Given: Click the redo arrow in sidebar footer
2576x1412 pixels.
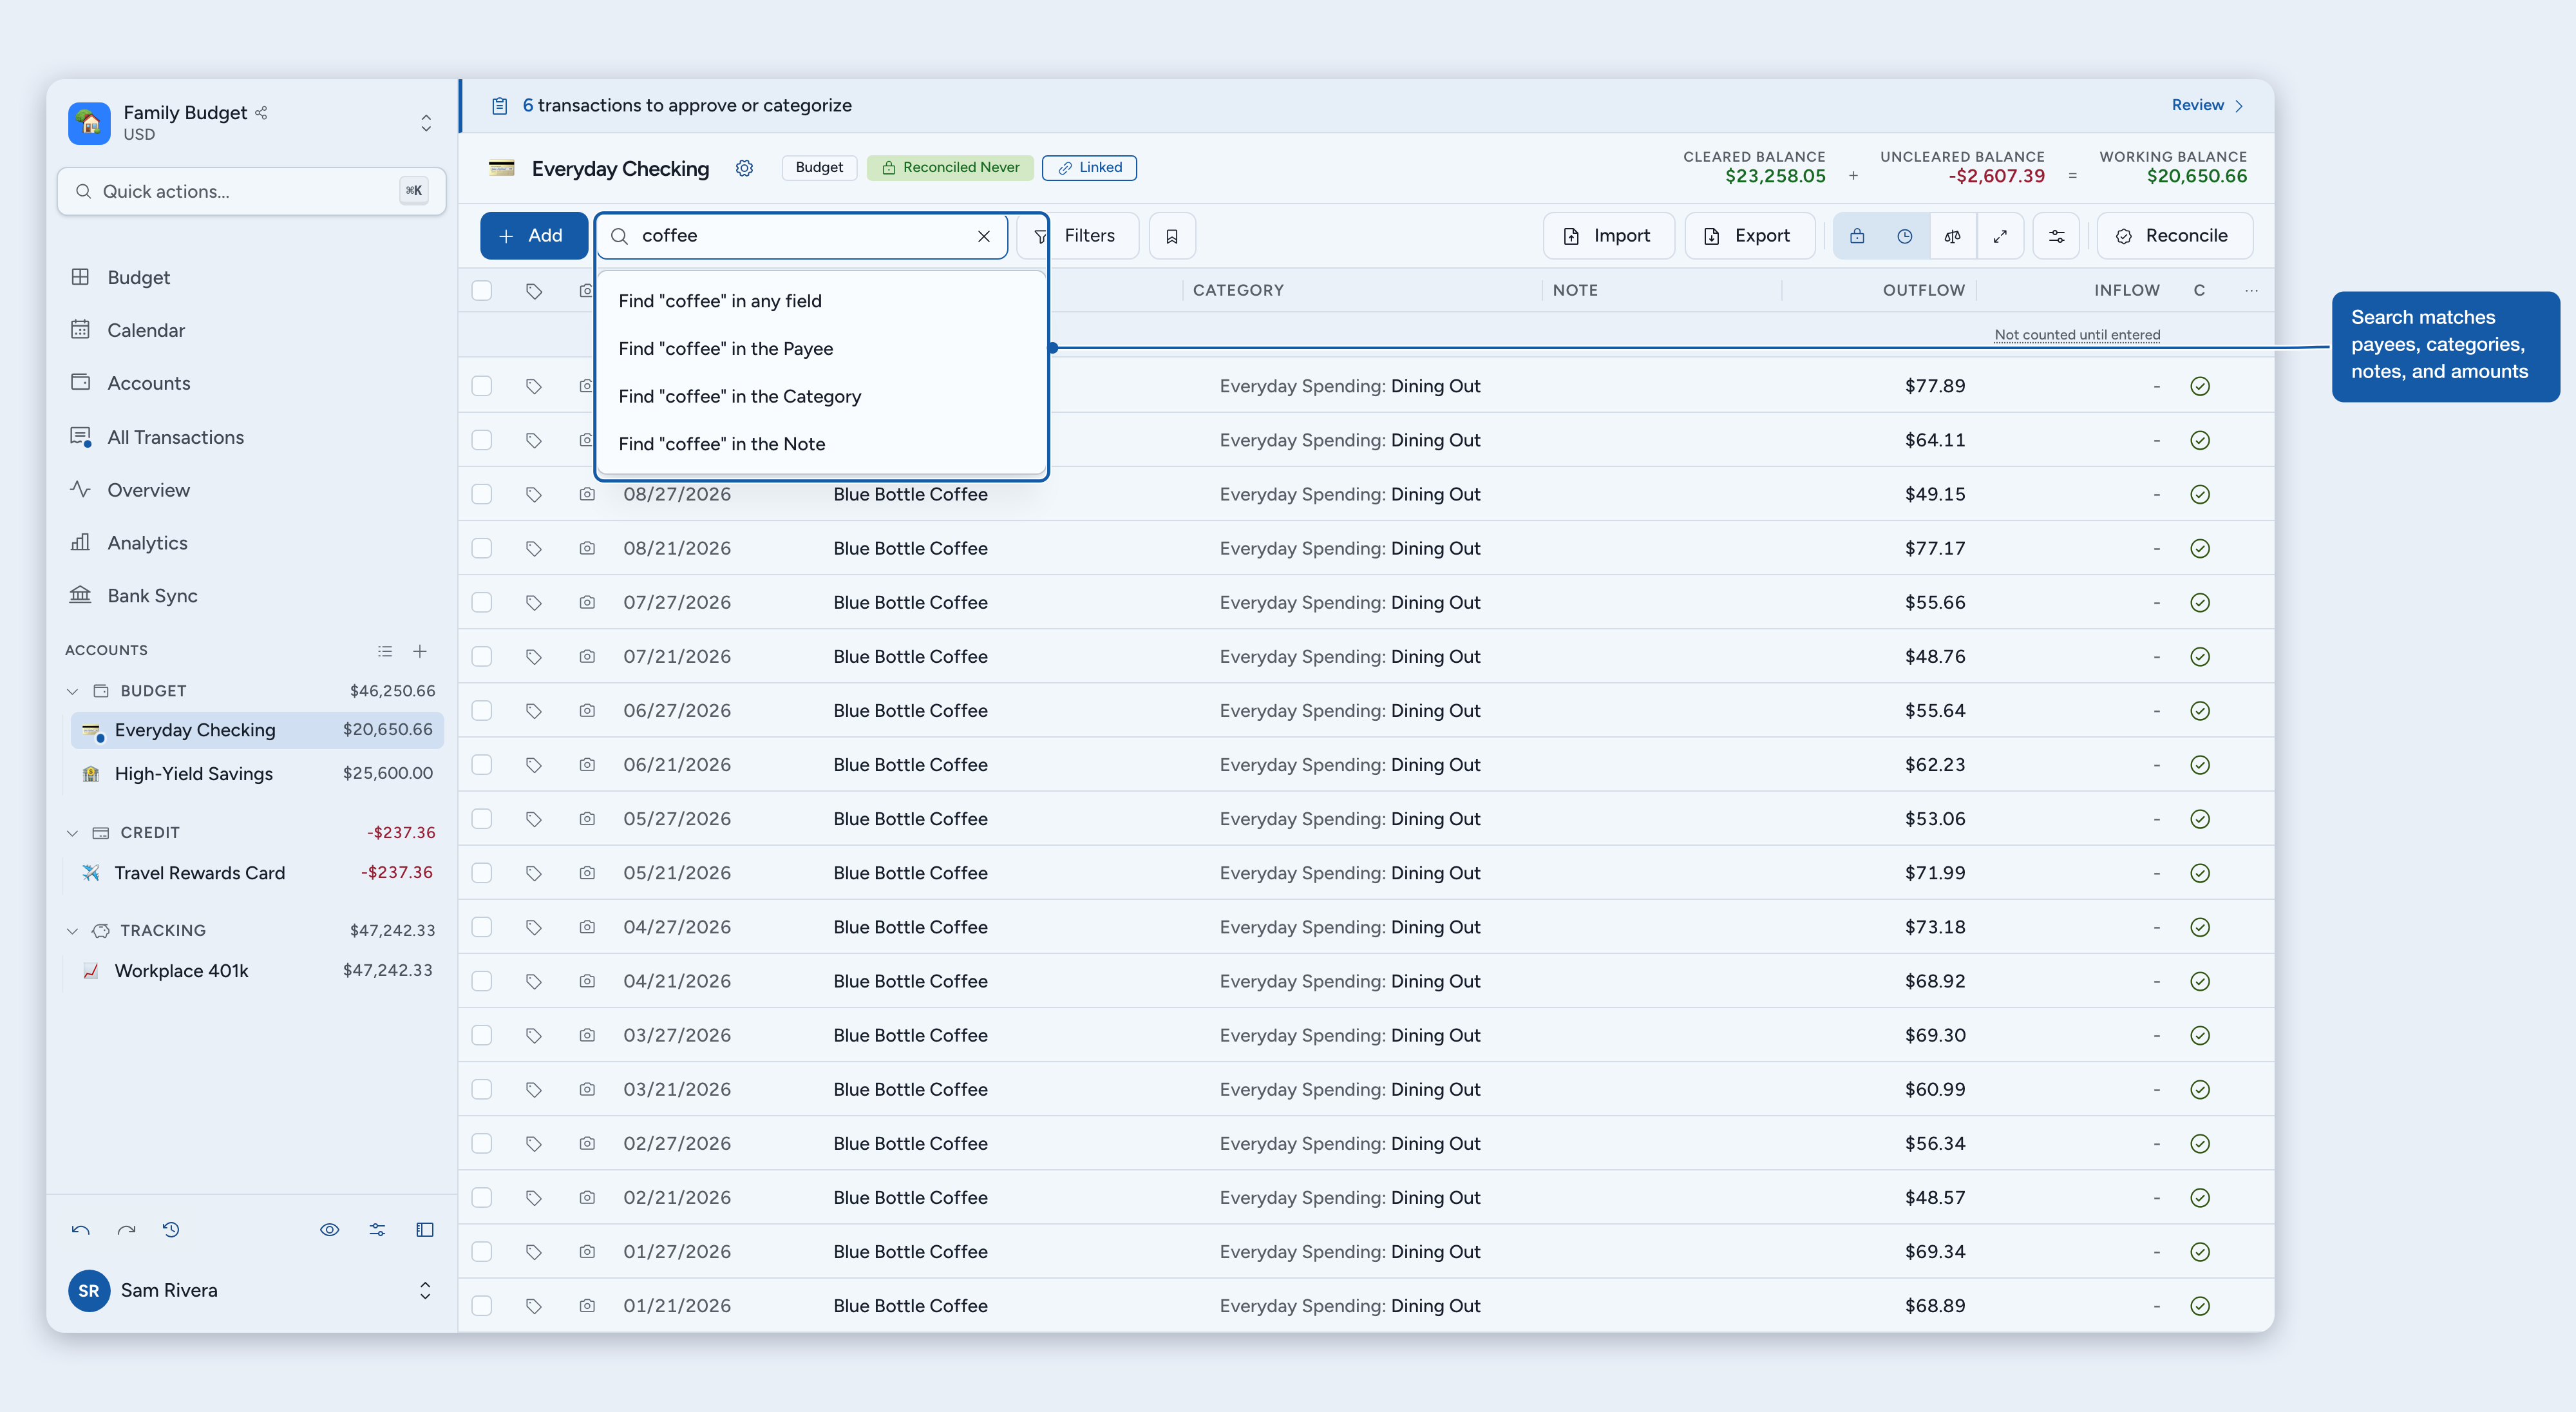Looking at the screenshot, I should (x=126, y=1230).
